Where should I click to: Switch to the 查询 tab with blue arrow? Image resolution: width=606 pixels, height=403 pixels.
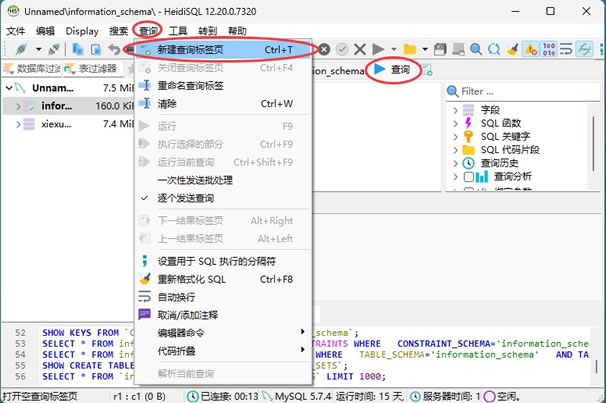(392, 70)
